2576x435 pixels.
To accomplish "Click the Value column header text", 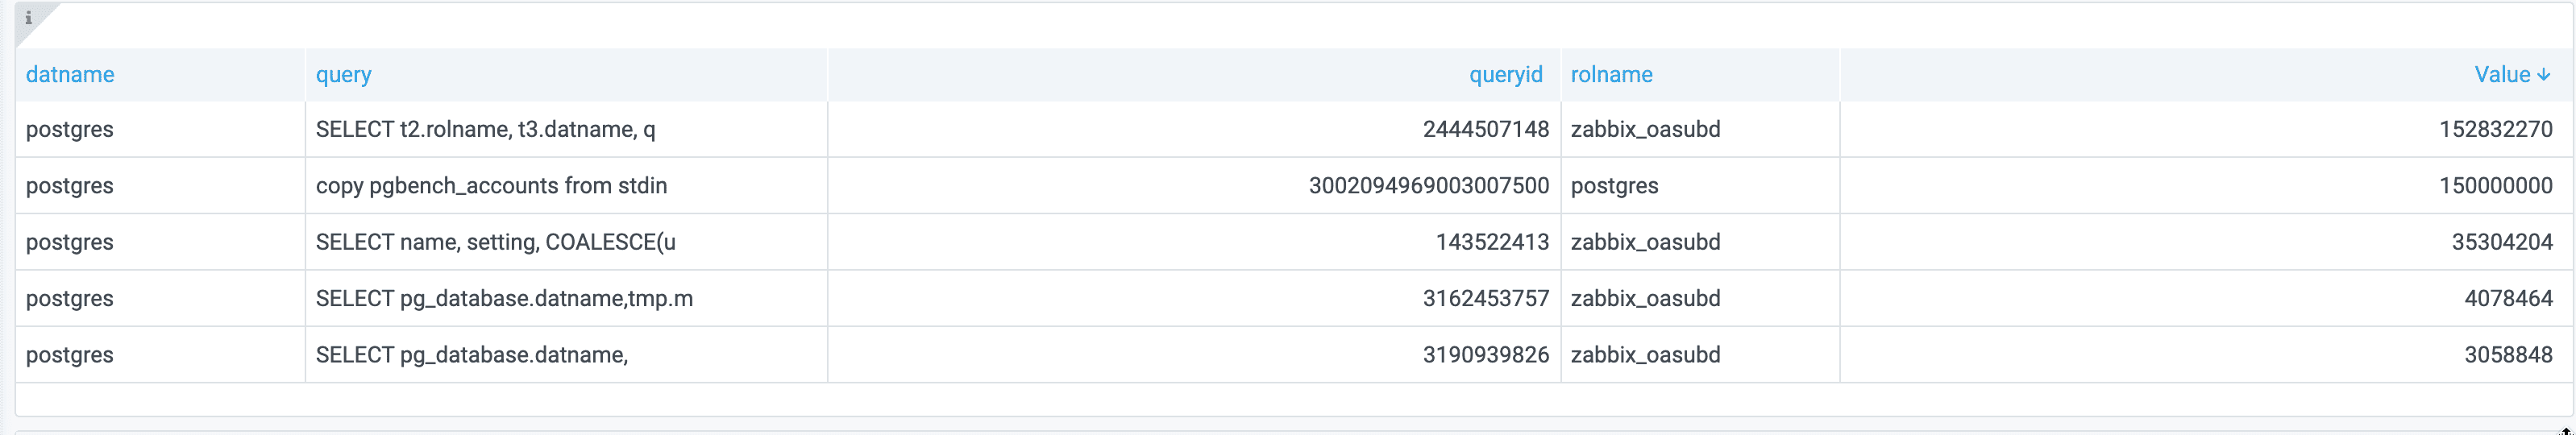I will tap(2501, 75).
